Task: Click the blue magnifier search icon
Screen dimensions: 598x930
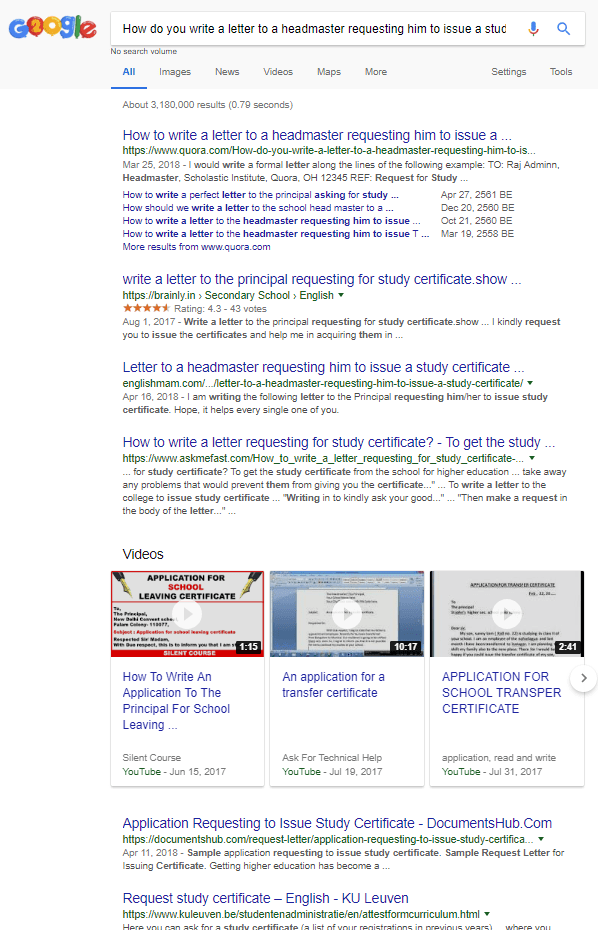Action: 564,28
